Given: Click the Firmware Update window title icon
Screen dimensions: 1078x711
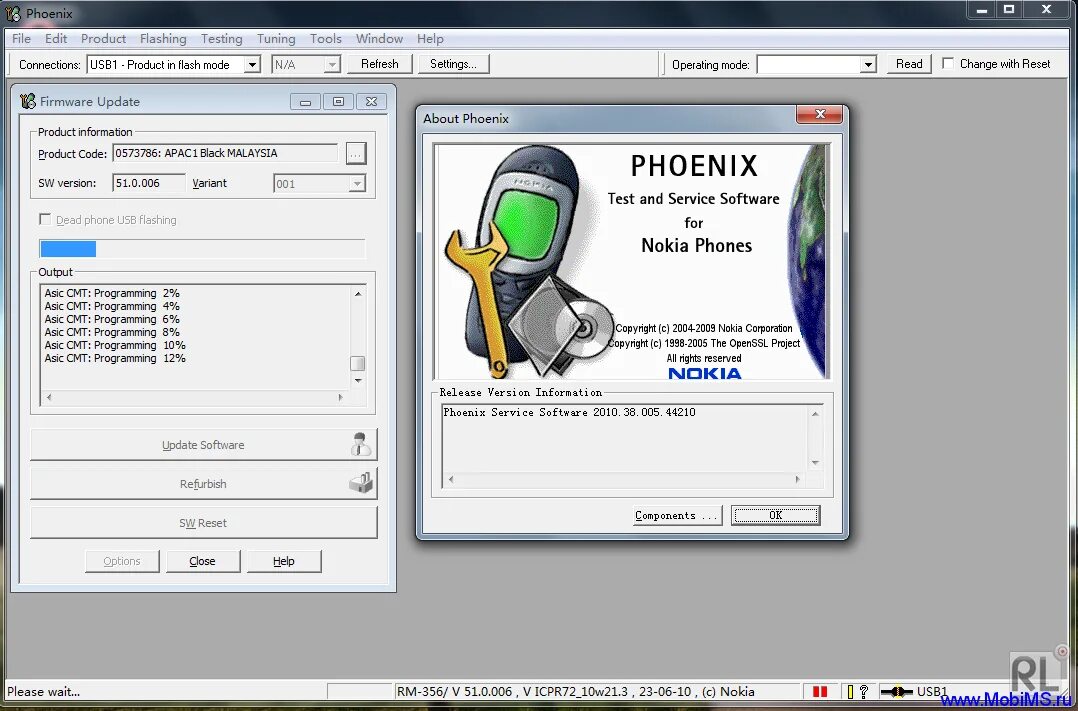Looking at the screenshot, I should point(28,101).
